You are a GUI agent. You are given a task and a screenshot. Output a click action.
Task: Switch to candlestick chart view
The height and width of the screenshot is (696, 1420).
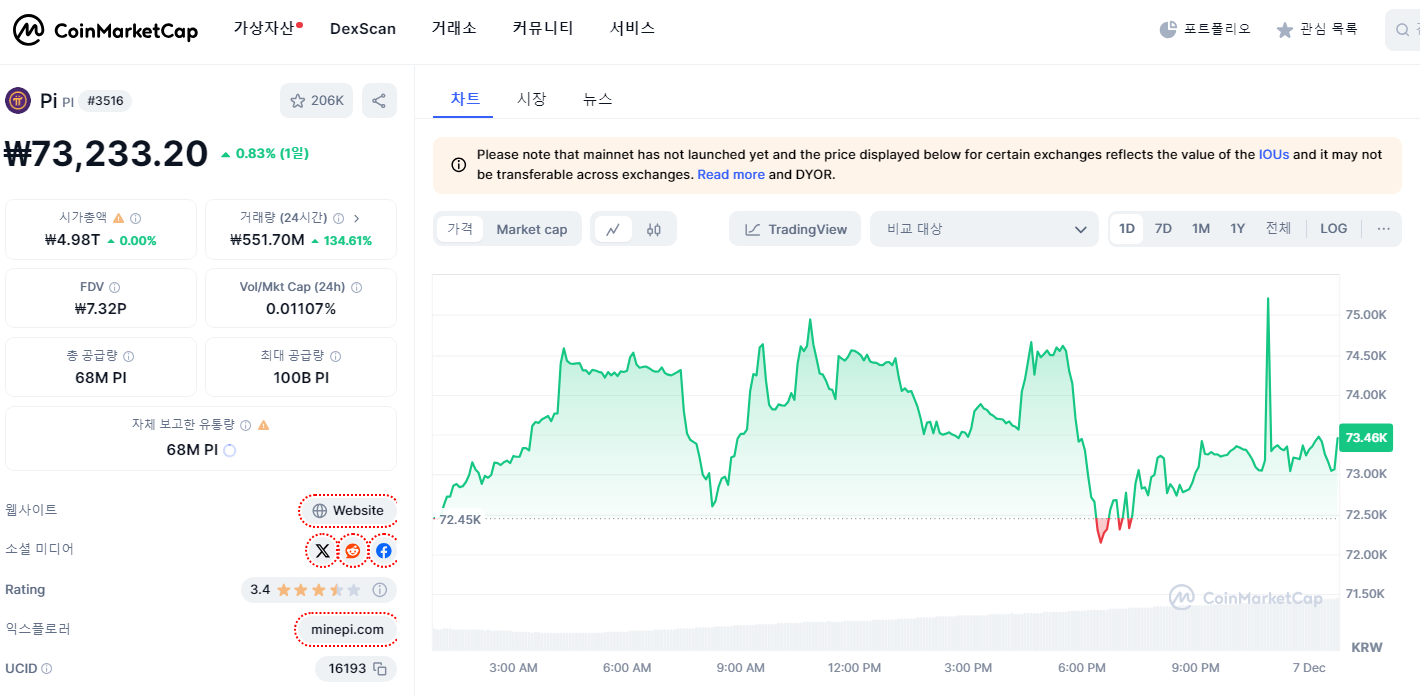coord(654,229)
